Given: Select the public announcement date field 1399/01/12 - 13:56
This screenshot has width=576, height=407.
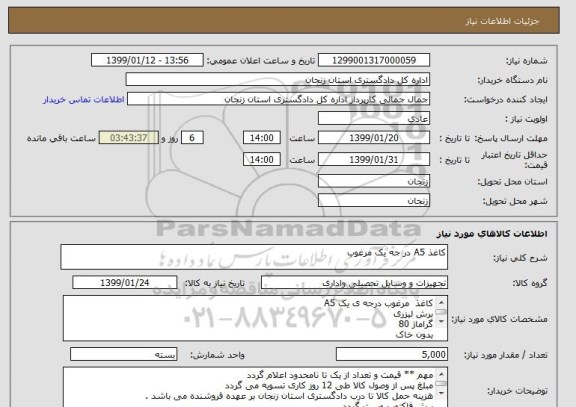Looking at the screenshot, I should 147,60.
